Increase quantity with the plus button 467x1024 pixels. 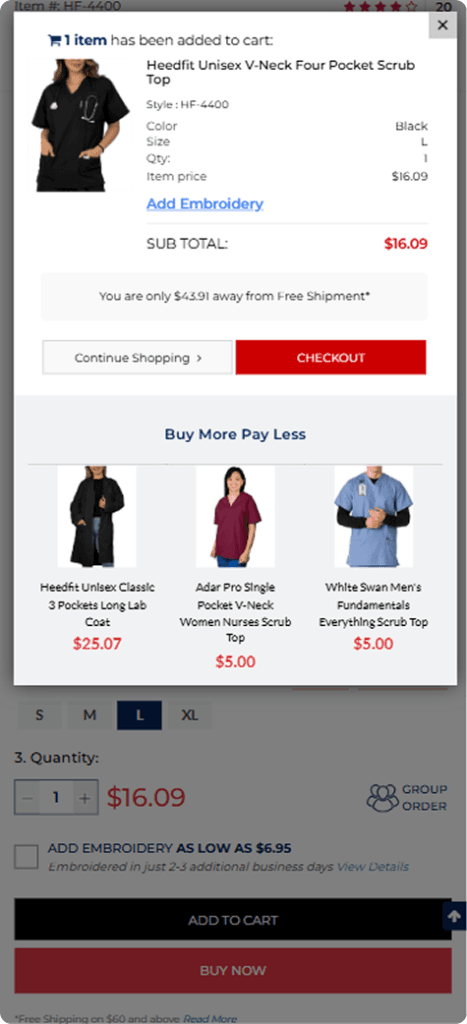point(85,797)
